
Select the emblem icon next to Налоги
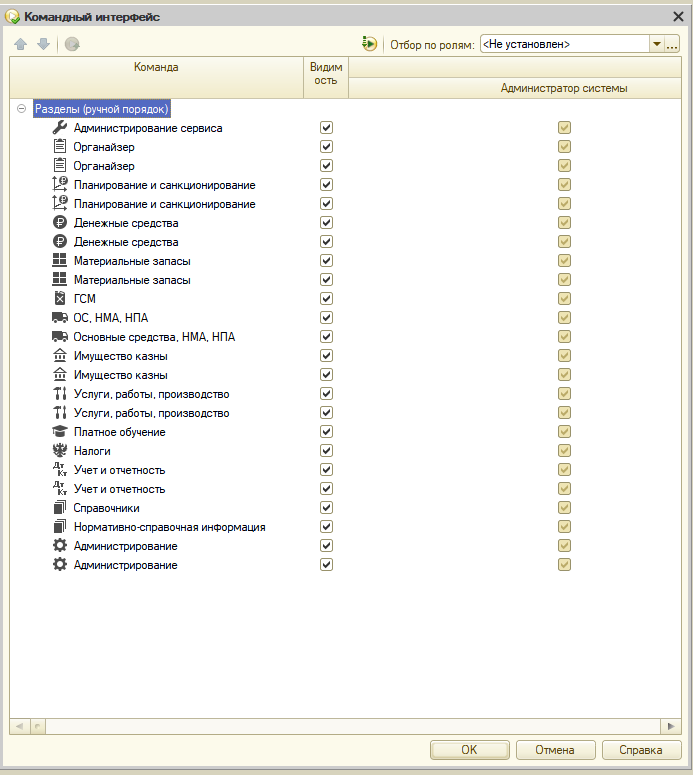tap(59, 451)
